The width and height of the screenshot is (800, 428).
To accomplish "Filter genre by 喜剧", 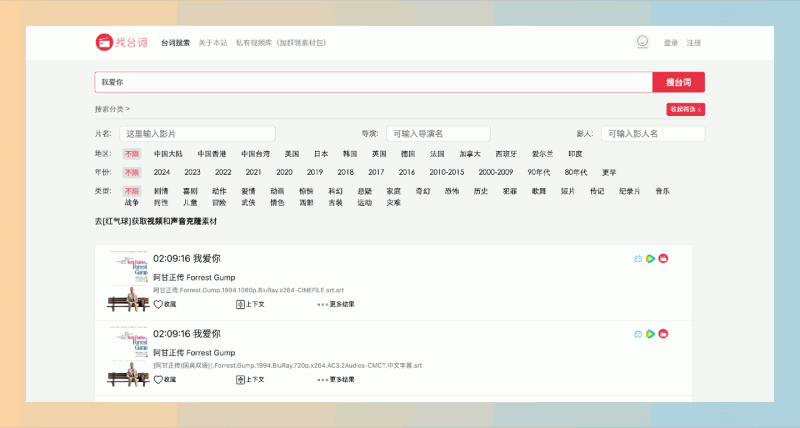I will 190,191.
